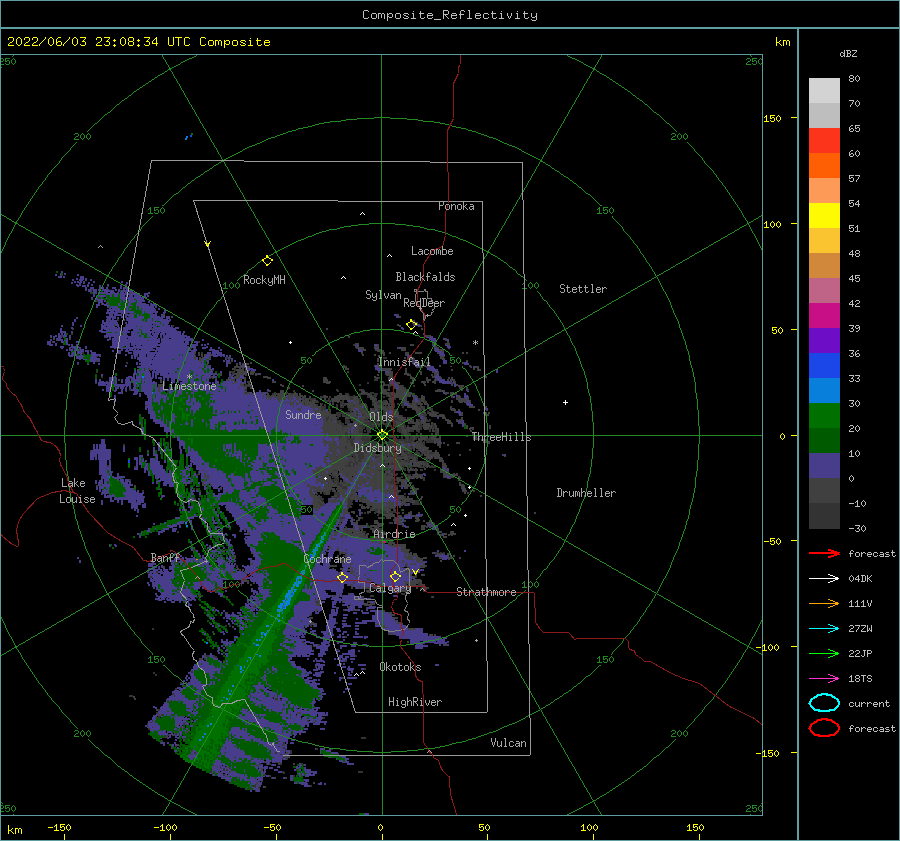900x841 pixels.
Task: Click the -30 dBZ scale value
Action: [x=857, y=528]
